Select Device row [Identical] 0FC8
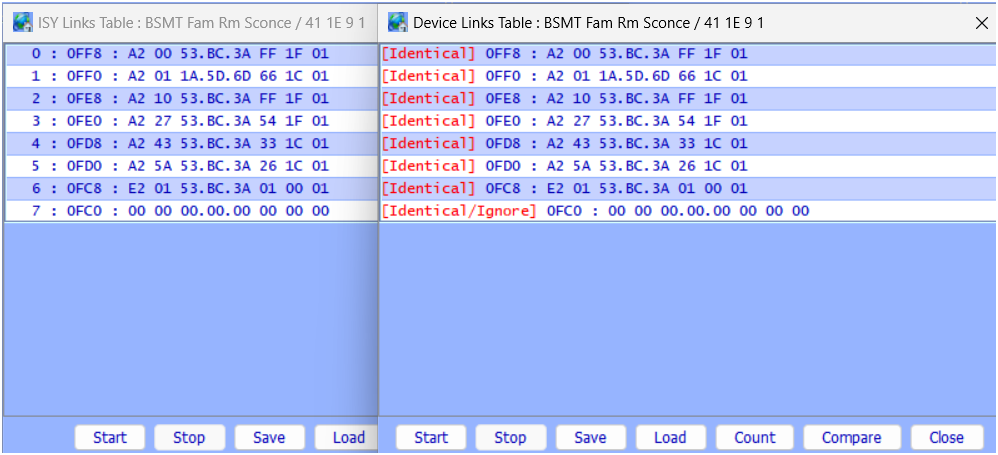 click(689, 188)
